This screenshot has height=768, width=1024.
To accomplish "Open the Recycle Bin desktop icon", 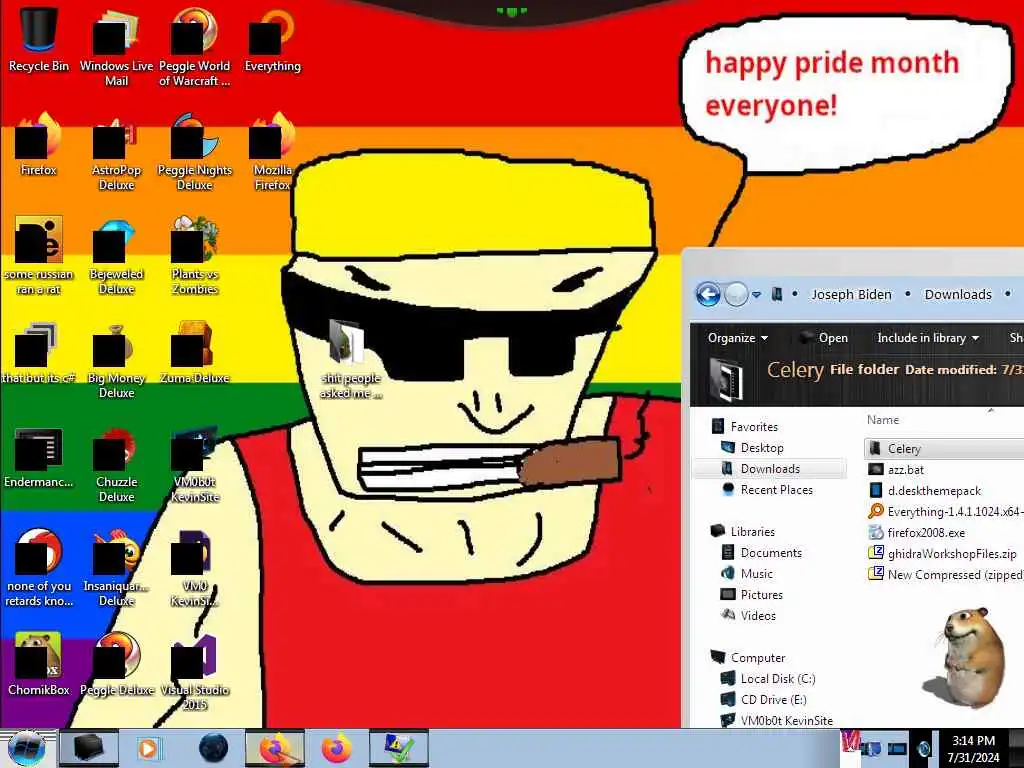I will [39, 39].
